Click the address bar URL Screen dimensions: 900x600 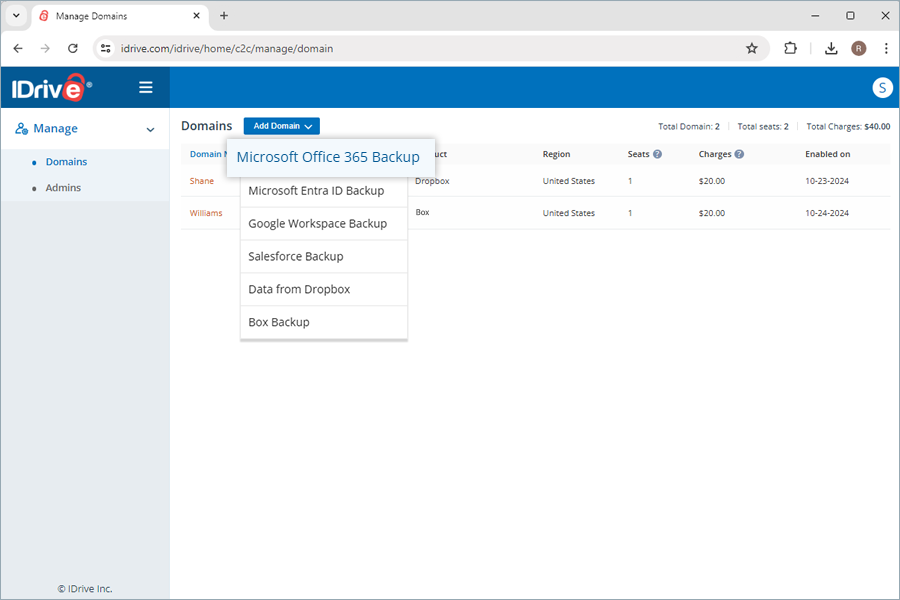click(x=227, y=49)
